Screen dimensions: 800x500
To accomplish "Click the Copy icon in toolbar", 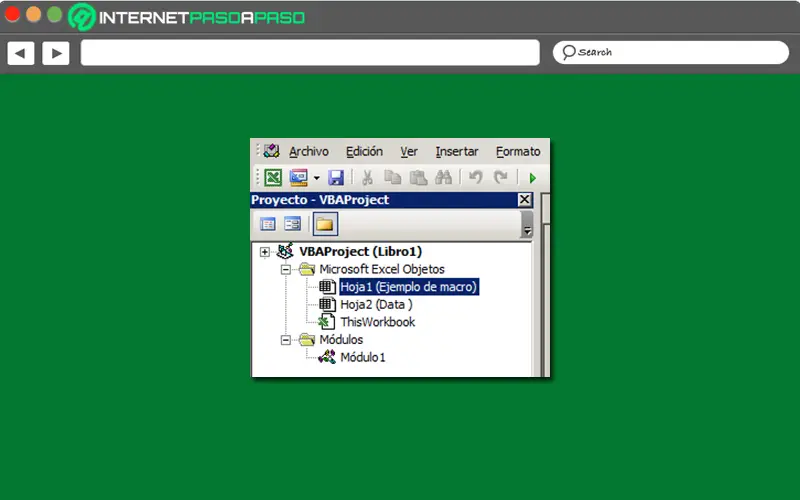I will click(x=392, y=177).
